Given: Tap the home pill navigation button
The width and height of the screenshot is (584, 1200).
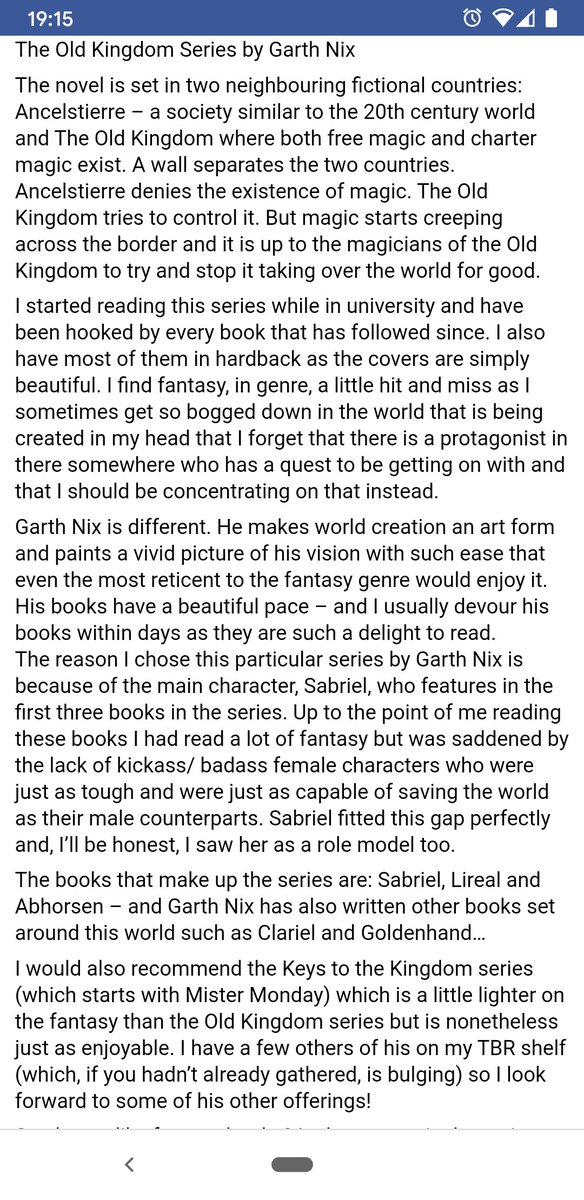Looking at the screenshot, I should click(x=292, y=1164).
